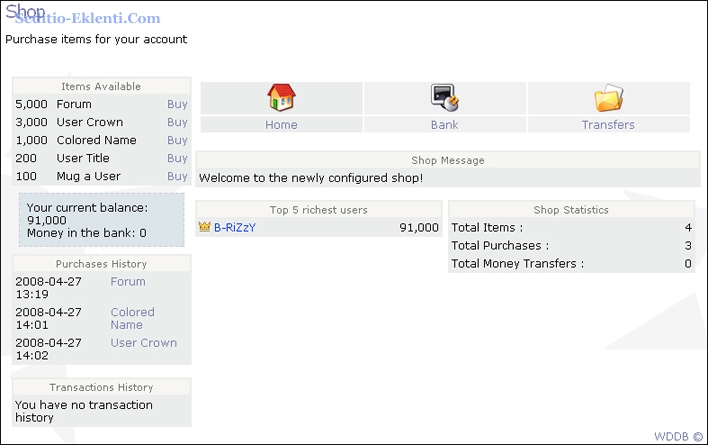Click the crown icon beside B-RiZzY
Viewport: 708px width, 445px height.
pos(205,228)
